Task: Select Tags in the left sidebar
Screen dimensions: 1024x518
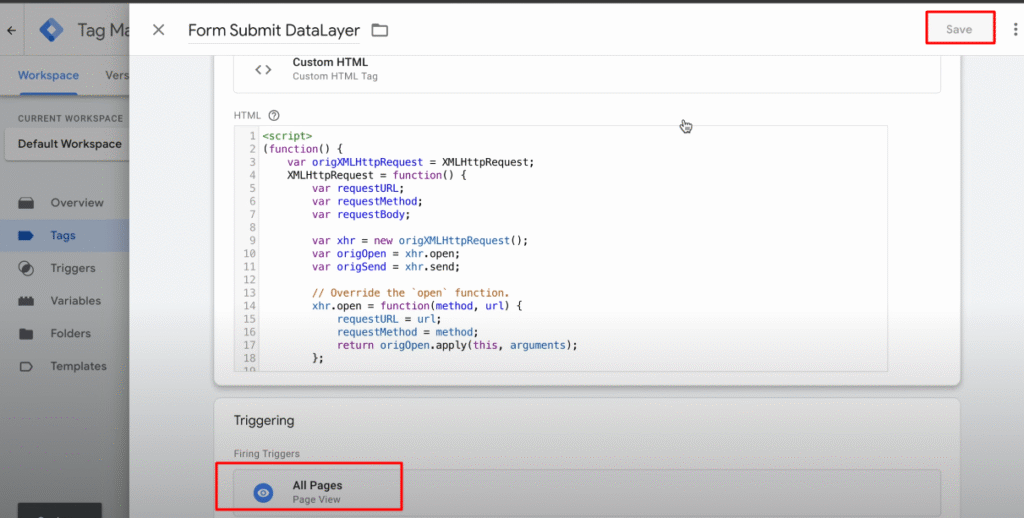Action: click(x=63, y=236)
